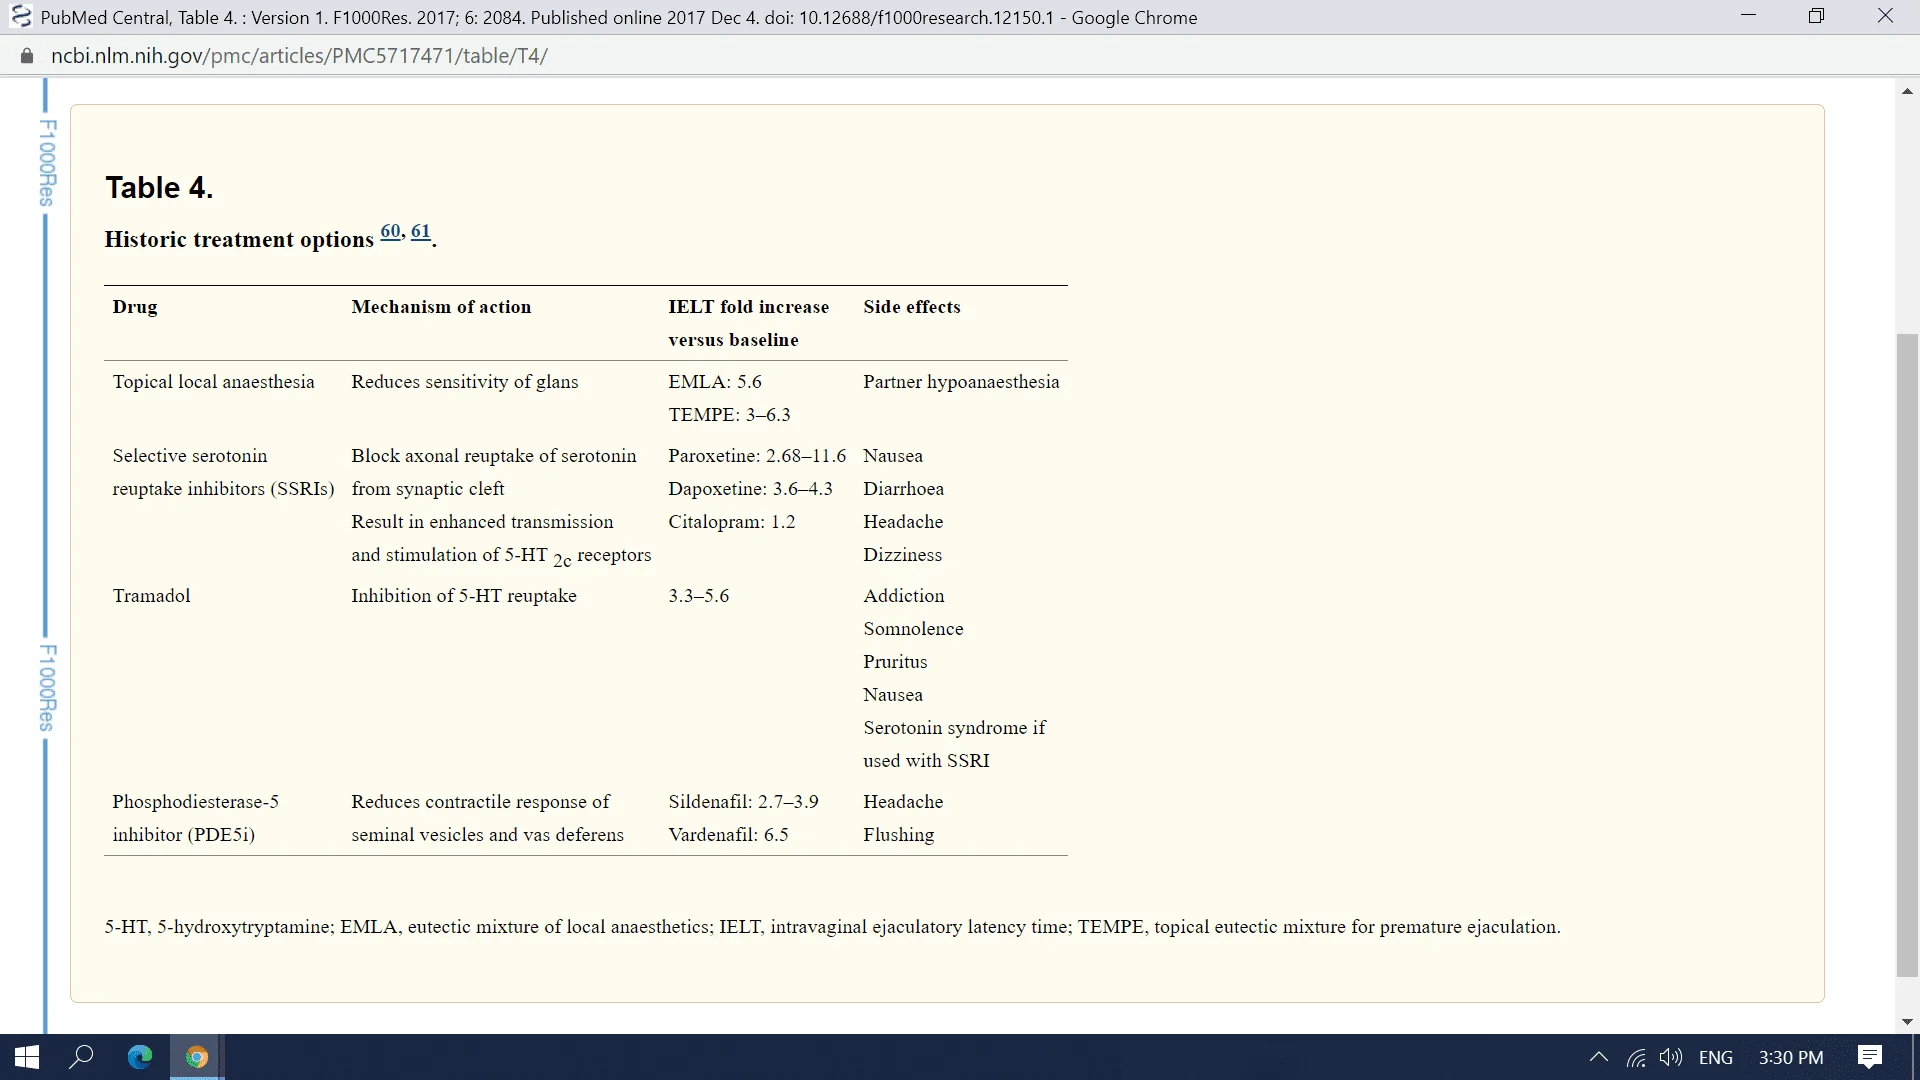Image resolution: width=1920 pixels, height=1080 pixels.
Task: Click 'Somnolence' side effect
Action: (x=913, y=629)
